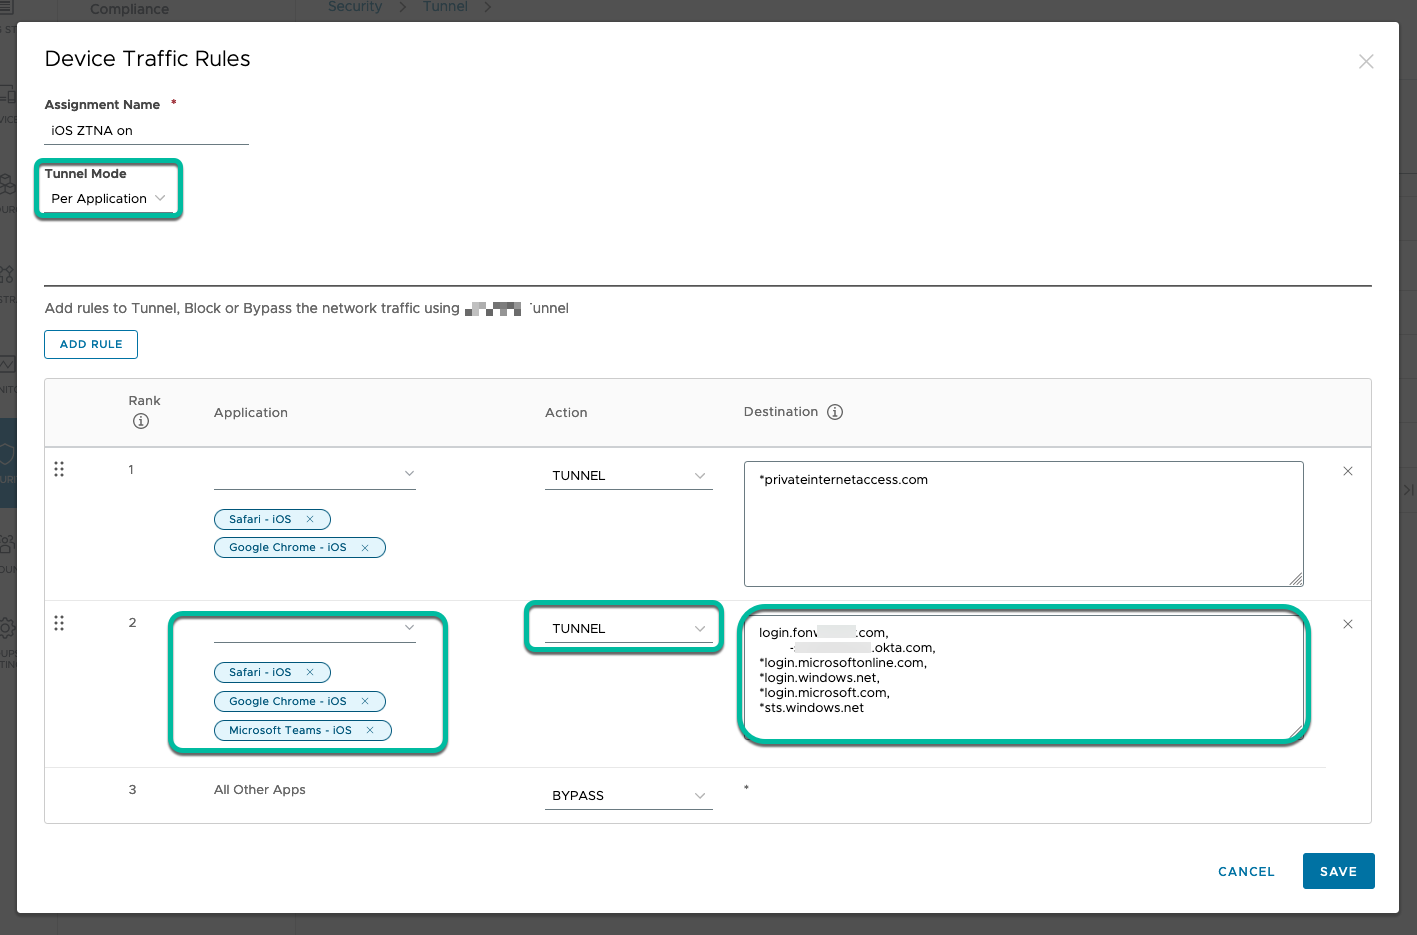Viewport: 1417px width, 935px height.
Task: Click the drag handle next to rule 1
Action: coord(59,468)
